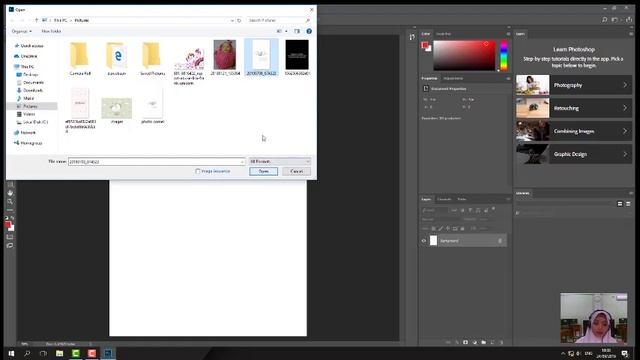Image resolution: width=640 pixels, height=360 pixels.
Task: Toggle visibility eye of Background layer
Action: pos(424,241)
